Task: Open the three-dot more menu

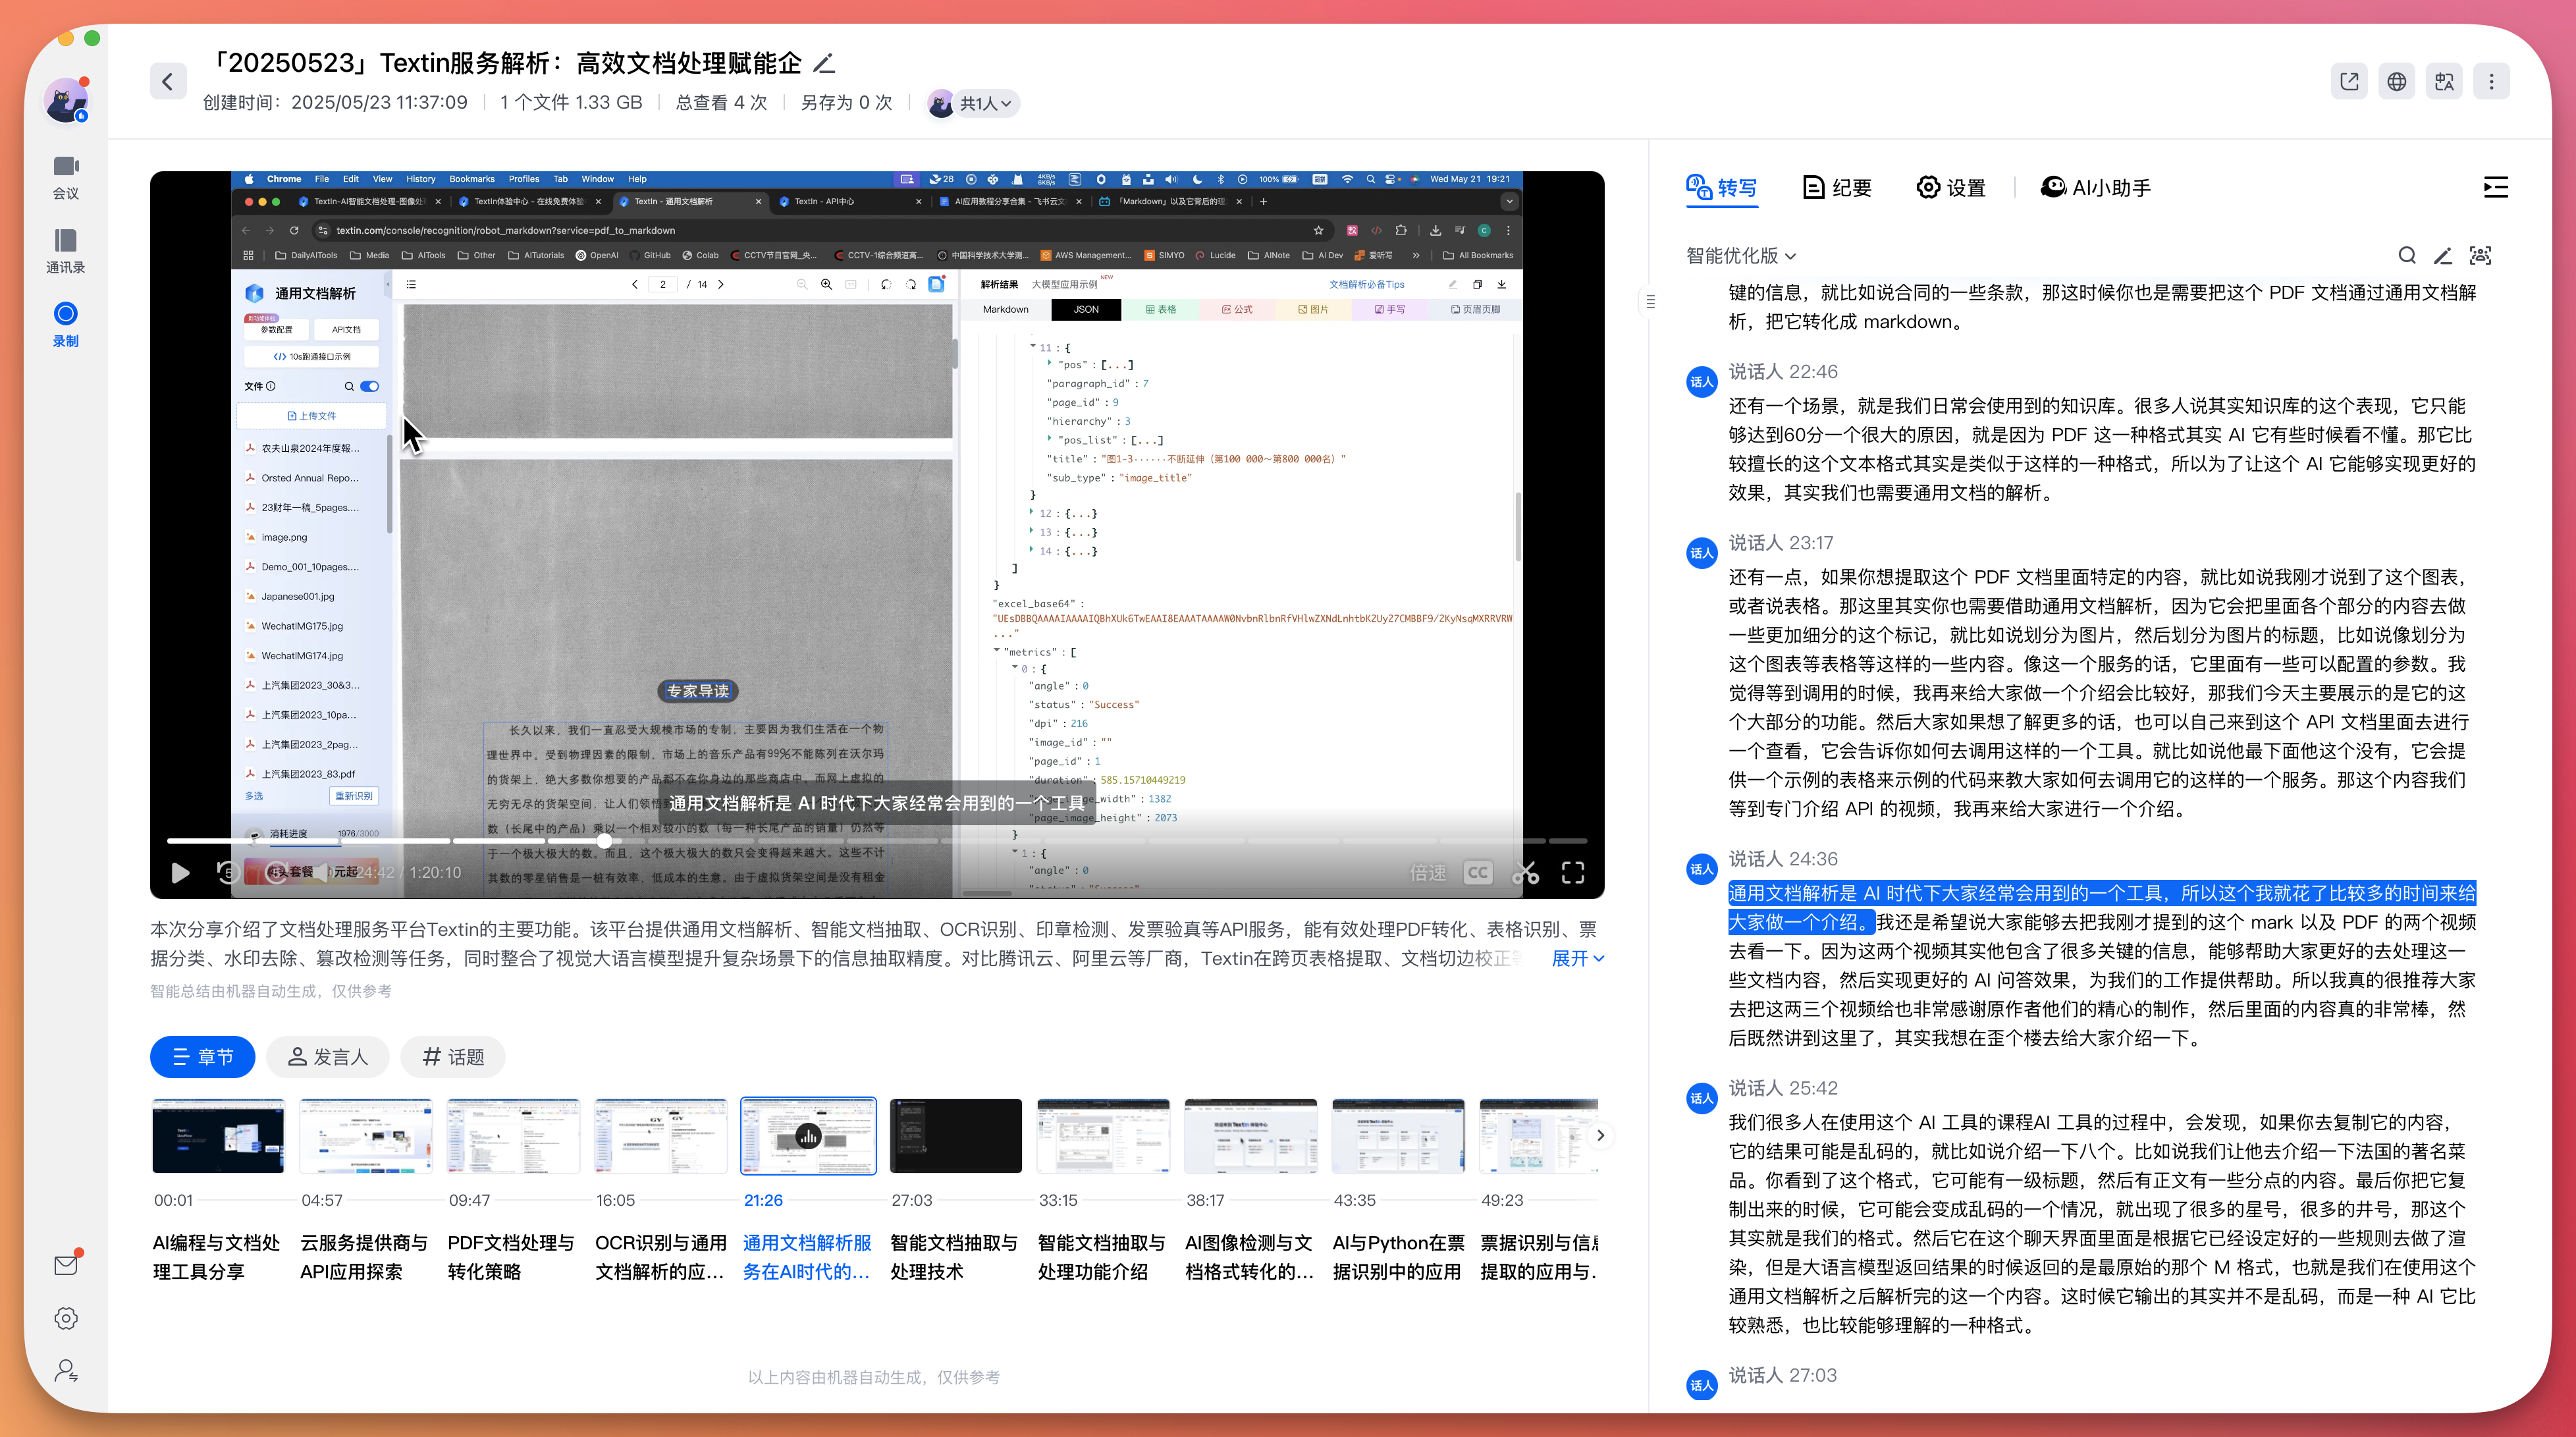Action: coord(2492,81)
